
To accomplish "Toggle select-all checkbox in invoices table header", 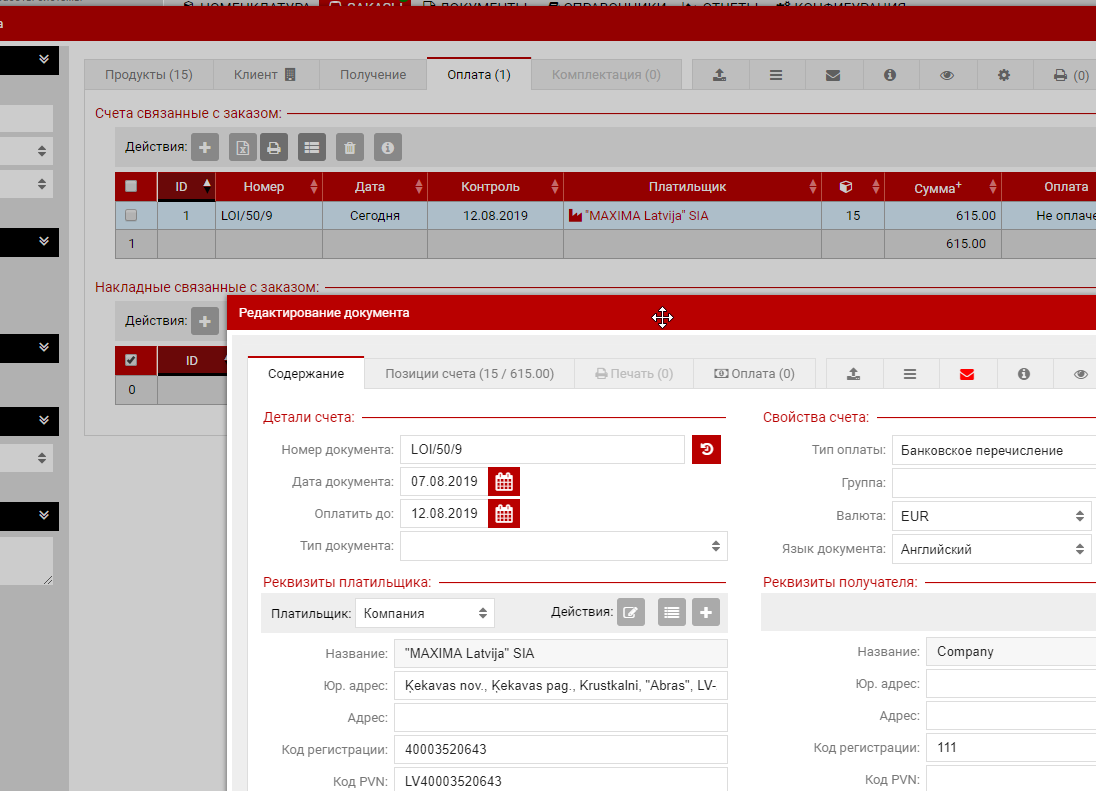I will point(131,186).
